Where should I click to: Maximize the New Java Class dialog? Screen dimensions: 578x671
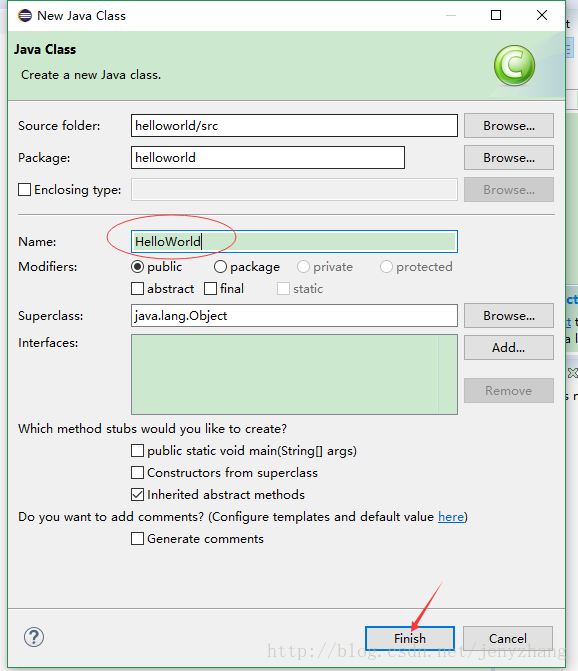coord(496,15)
